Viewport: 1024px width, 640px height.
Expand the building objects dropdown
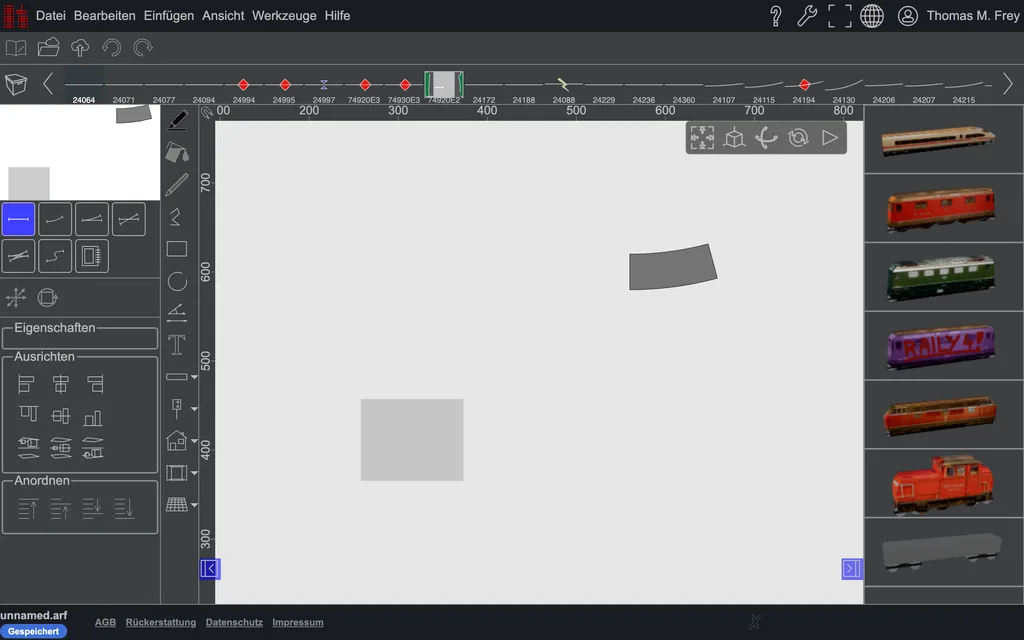coord(195,441)
